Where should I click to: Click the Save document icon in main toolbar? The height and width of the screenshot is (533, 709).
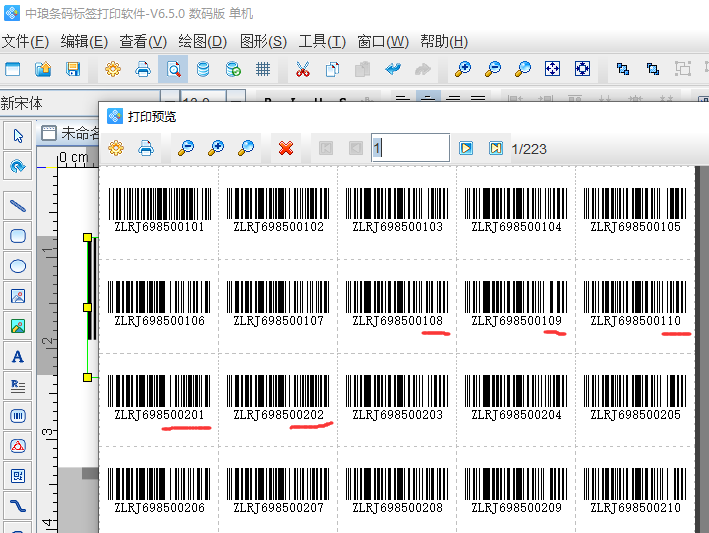(72, 69)
